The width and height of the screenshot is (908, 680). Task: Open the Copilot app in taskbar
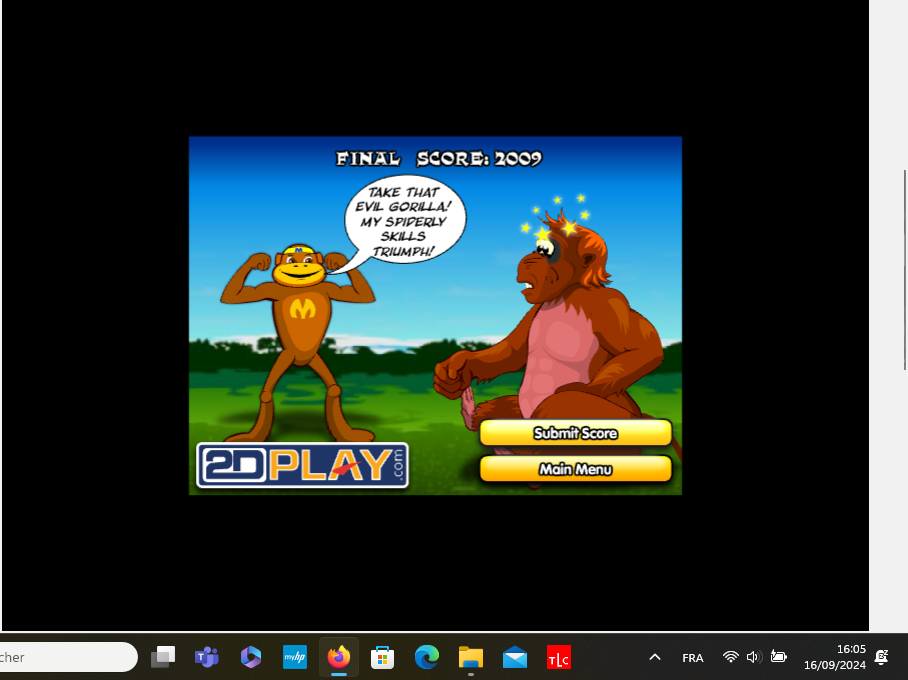(251, 657)
